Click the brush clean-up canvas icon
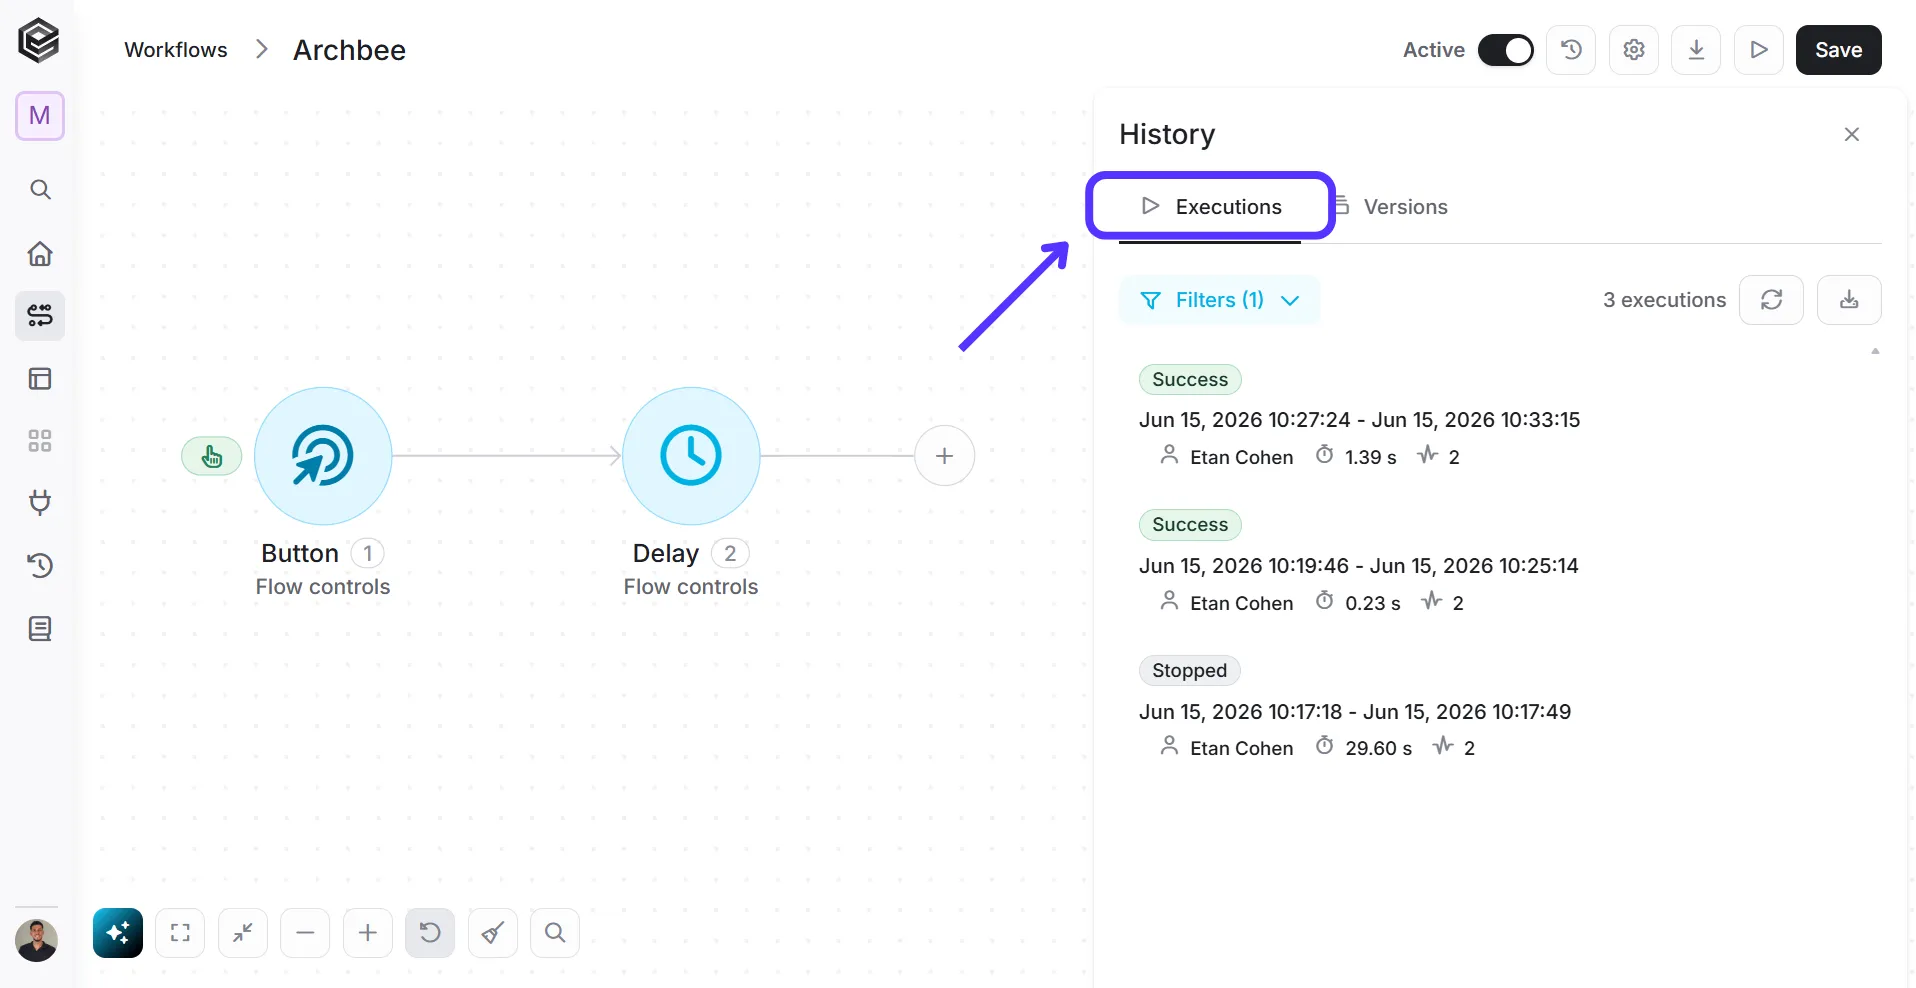 pyautogui.click(x=493, y=933)
